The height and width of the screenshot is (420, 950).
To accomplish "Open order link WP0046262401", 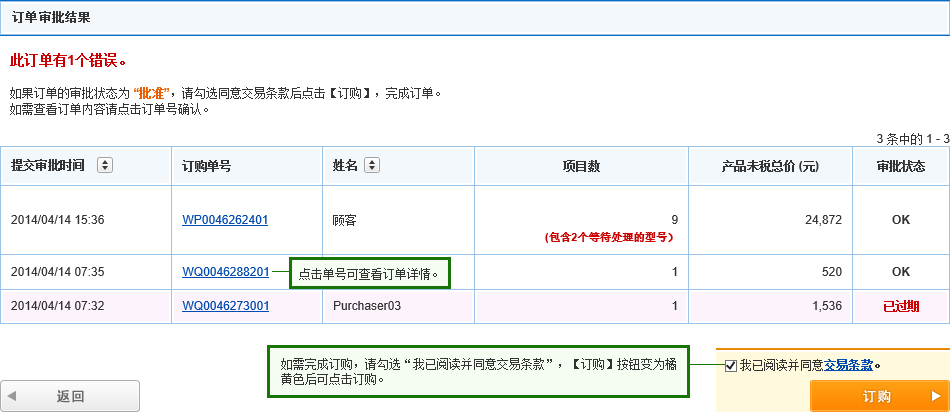I will [225, 220].
